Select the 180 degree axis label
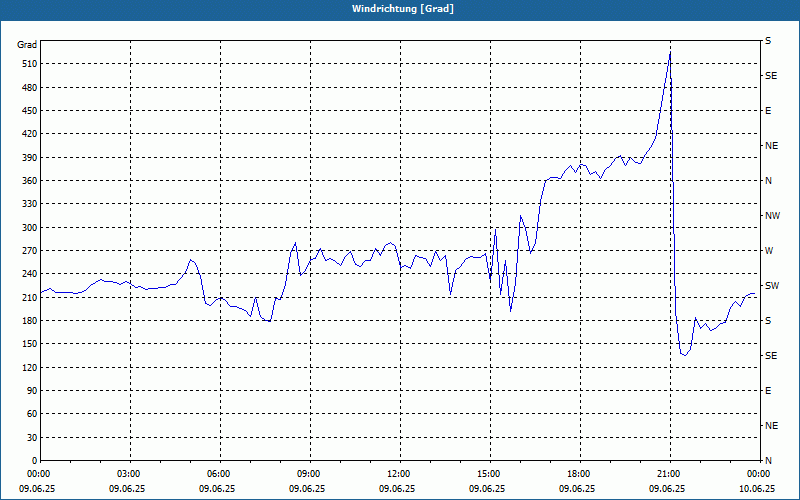The width and height of the screenshot is (800, 500). point(30,320)
